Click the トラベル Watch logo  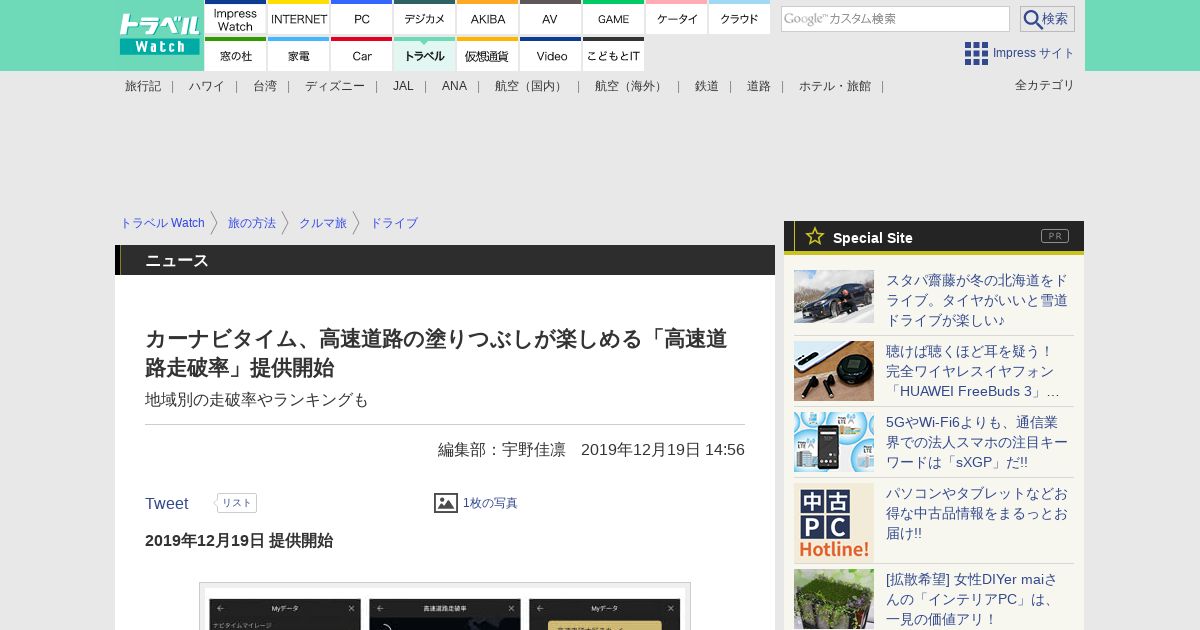tap(159, 35)
